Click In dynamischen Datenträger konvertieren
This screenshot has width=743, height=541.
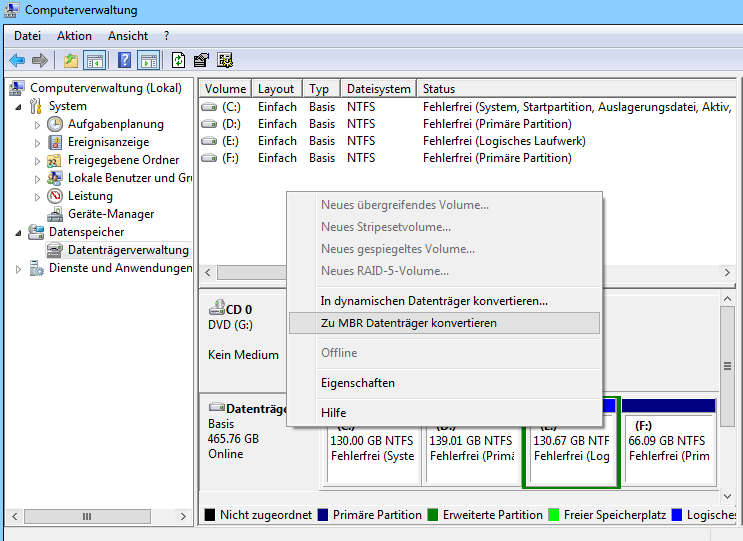click(x=433, y=300)
